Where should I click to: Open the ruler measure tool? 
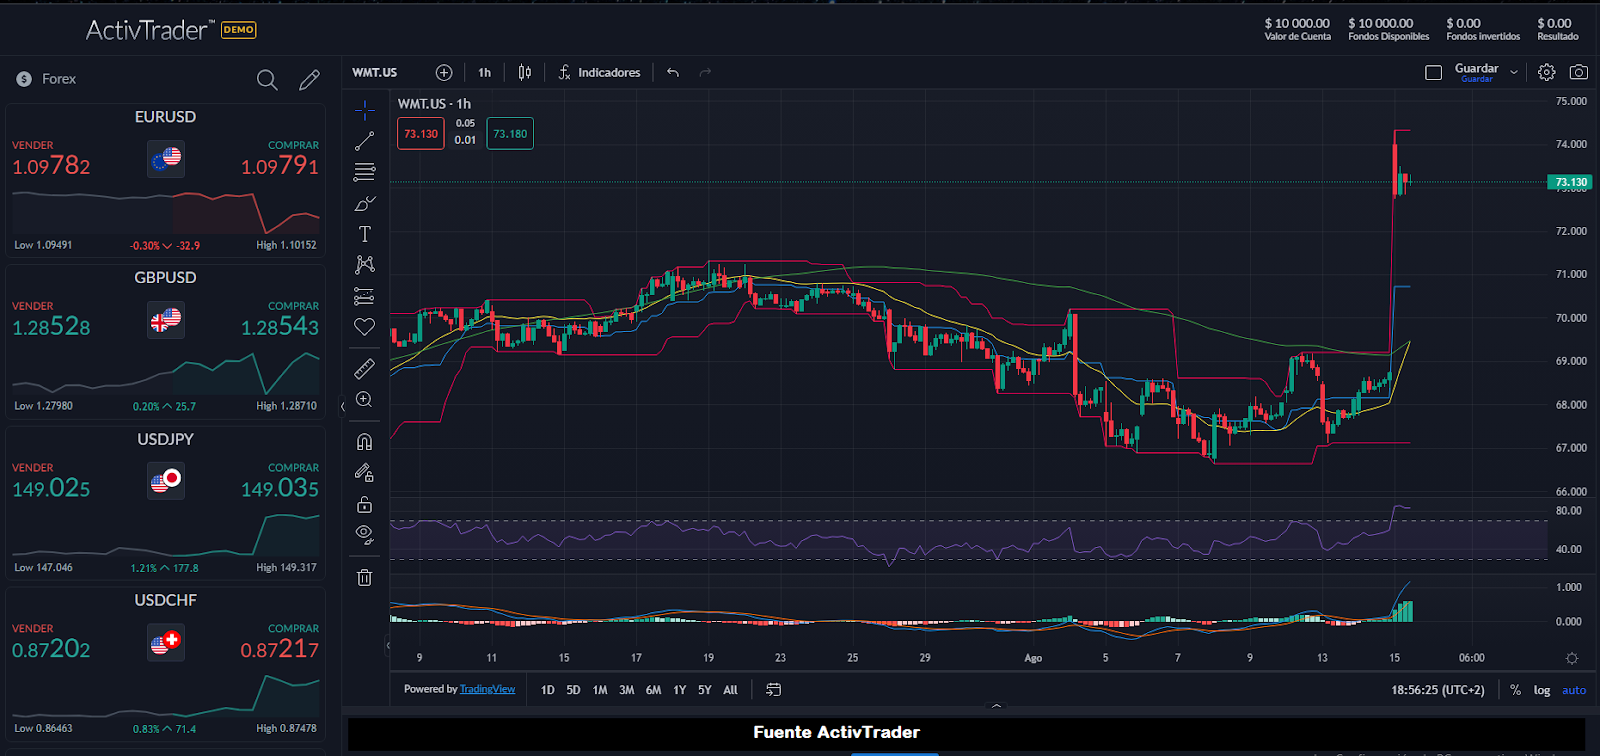tap(364, 369)
